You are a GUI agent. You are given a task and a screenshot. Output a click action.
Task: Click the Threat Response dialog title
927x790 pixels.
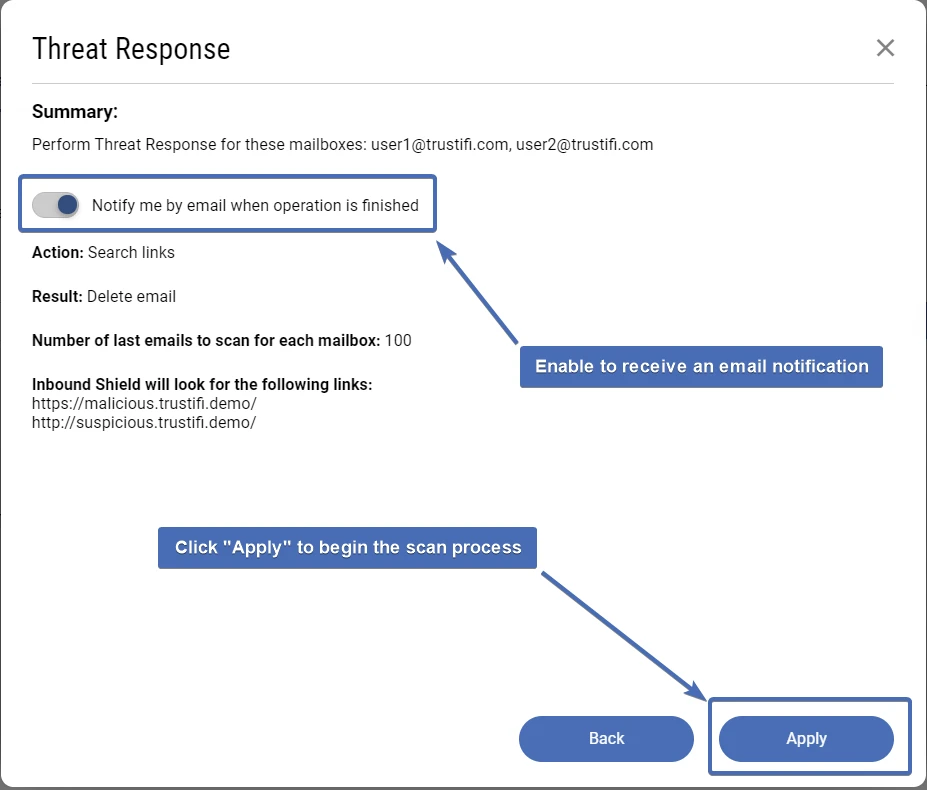131,49
